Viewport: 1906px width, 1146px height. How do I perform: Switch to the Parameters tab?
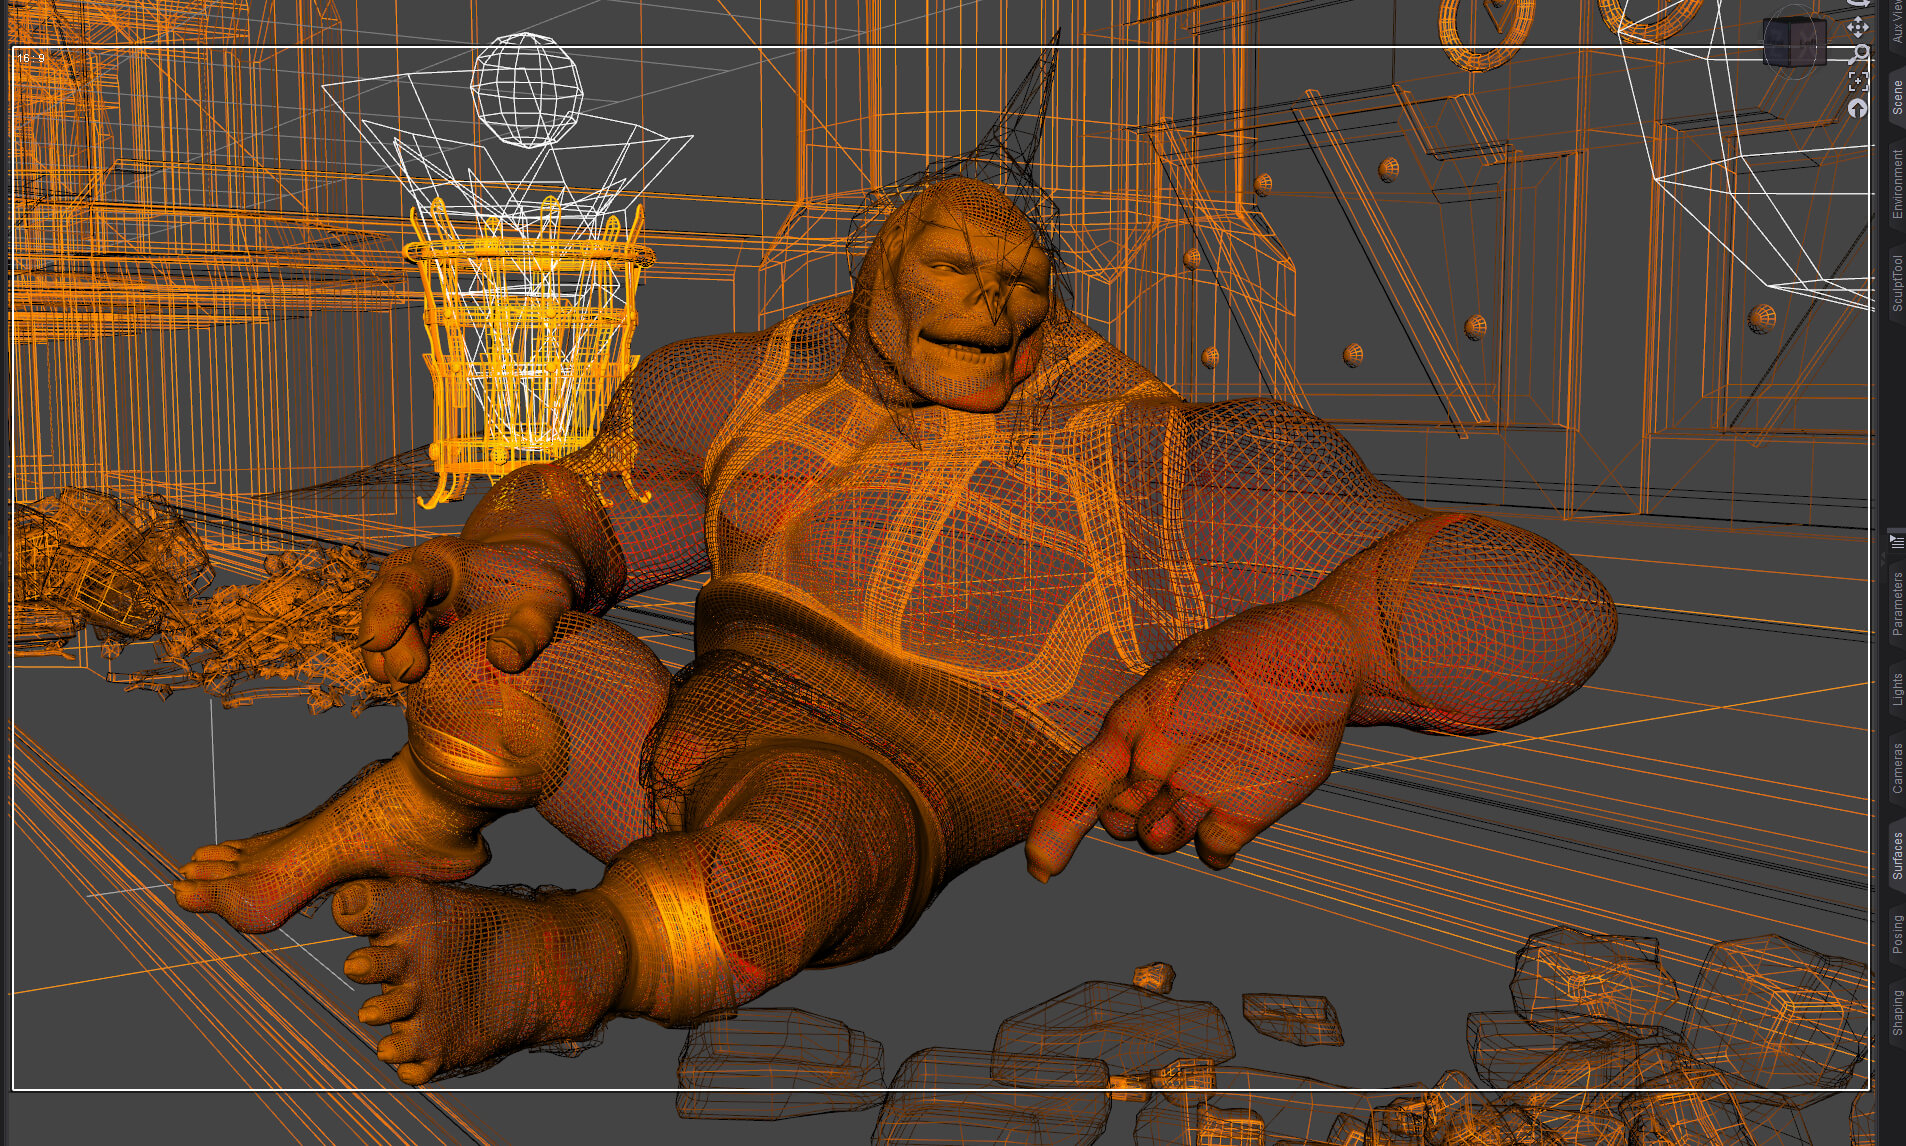1896,603
